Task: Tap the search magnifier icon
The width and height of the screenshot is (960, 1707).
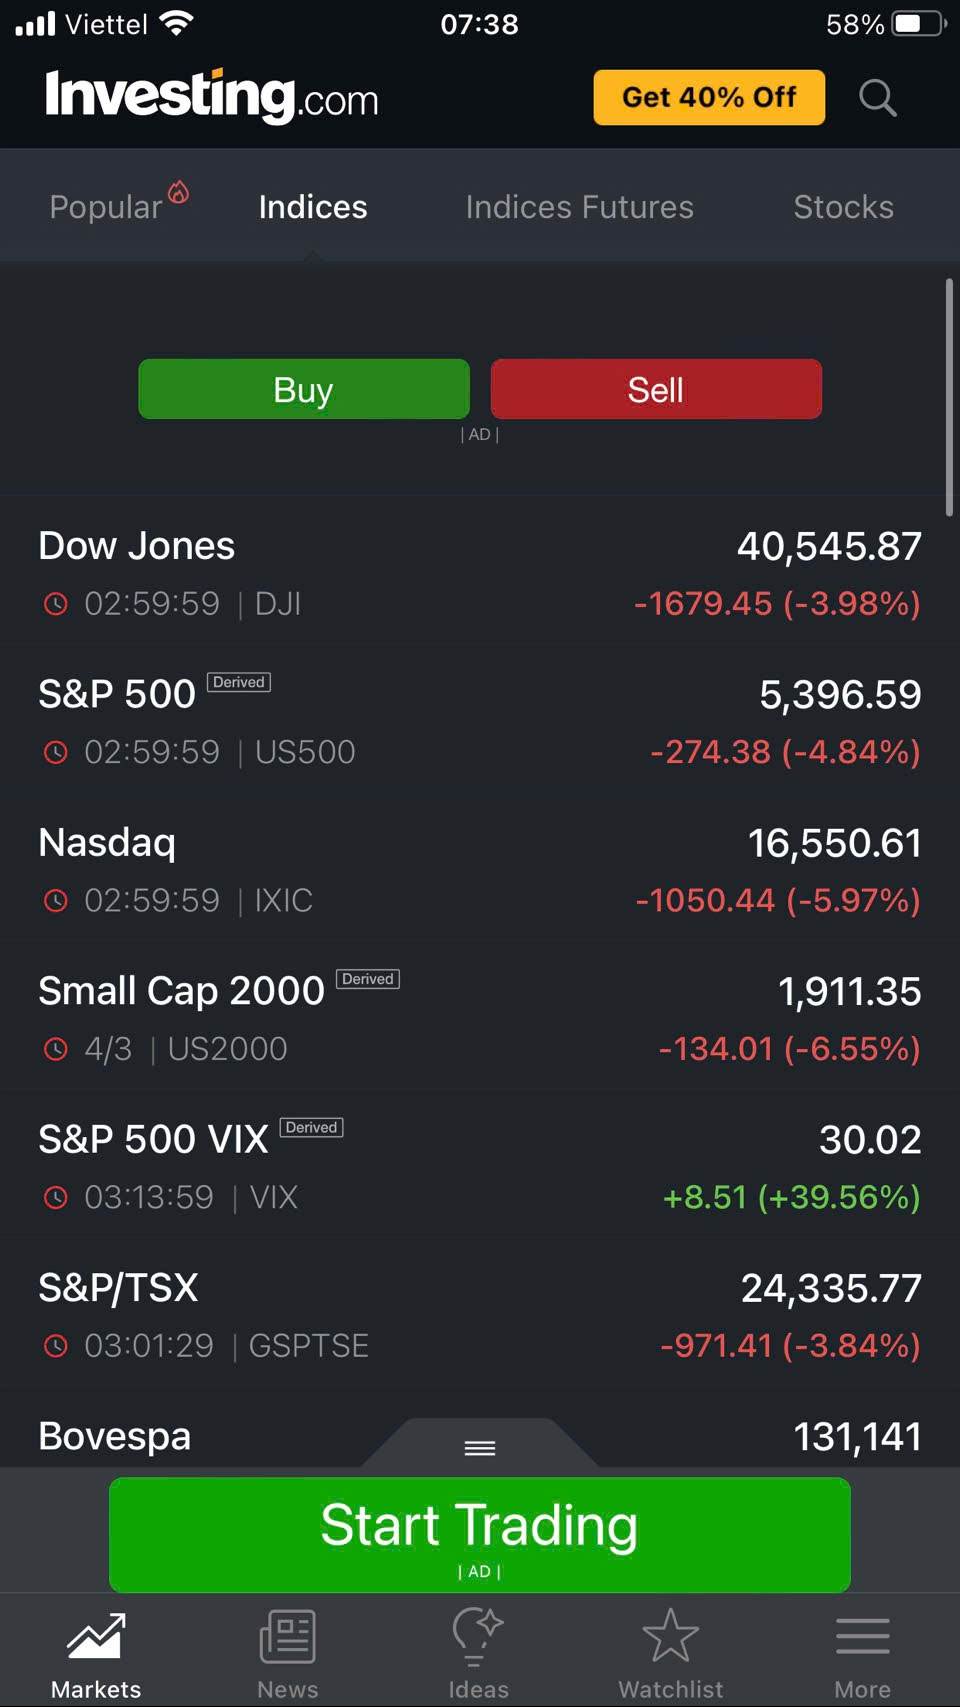Action: tap(877, 98)
